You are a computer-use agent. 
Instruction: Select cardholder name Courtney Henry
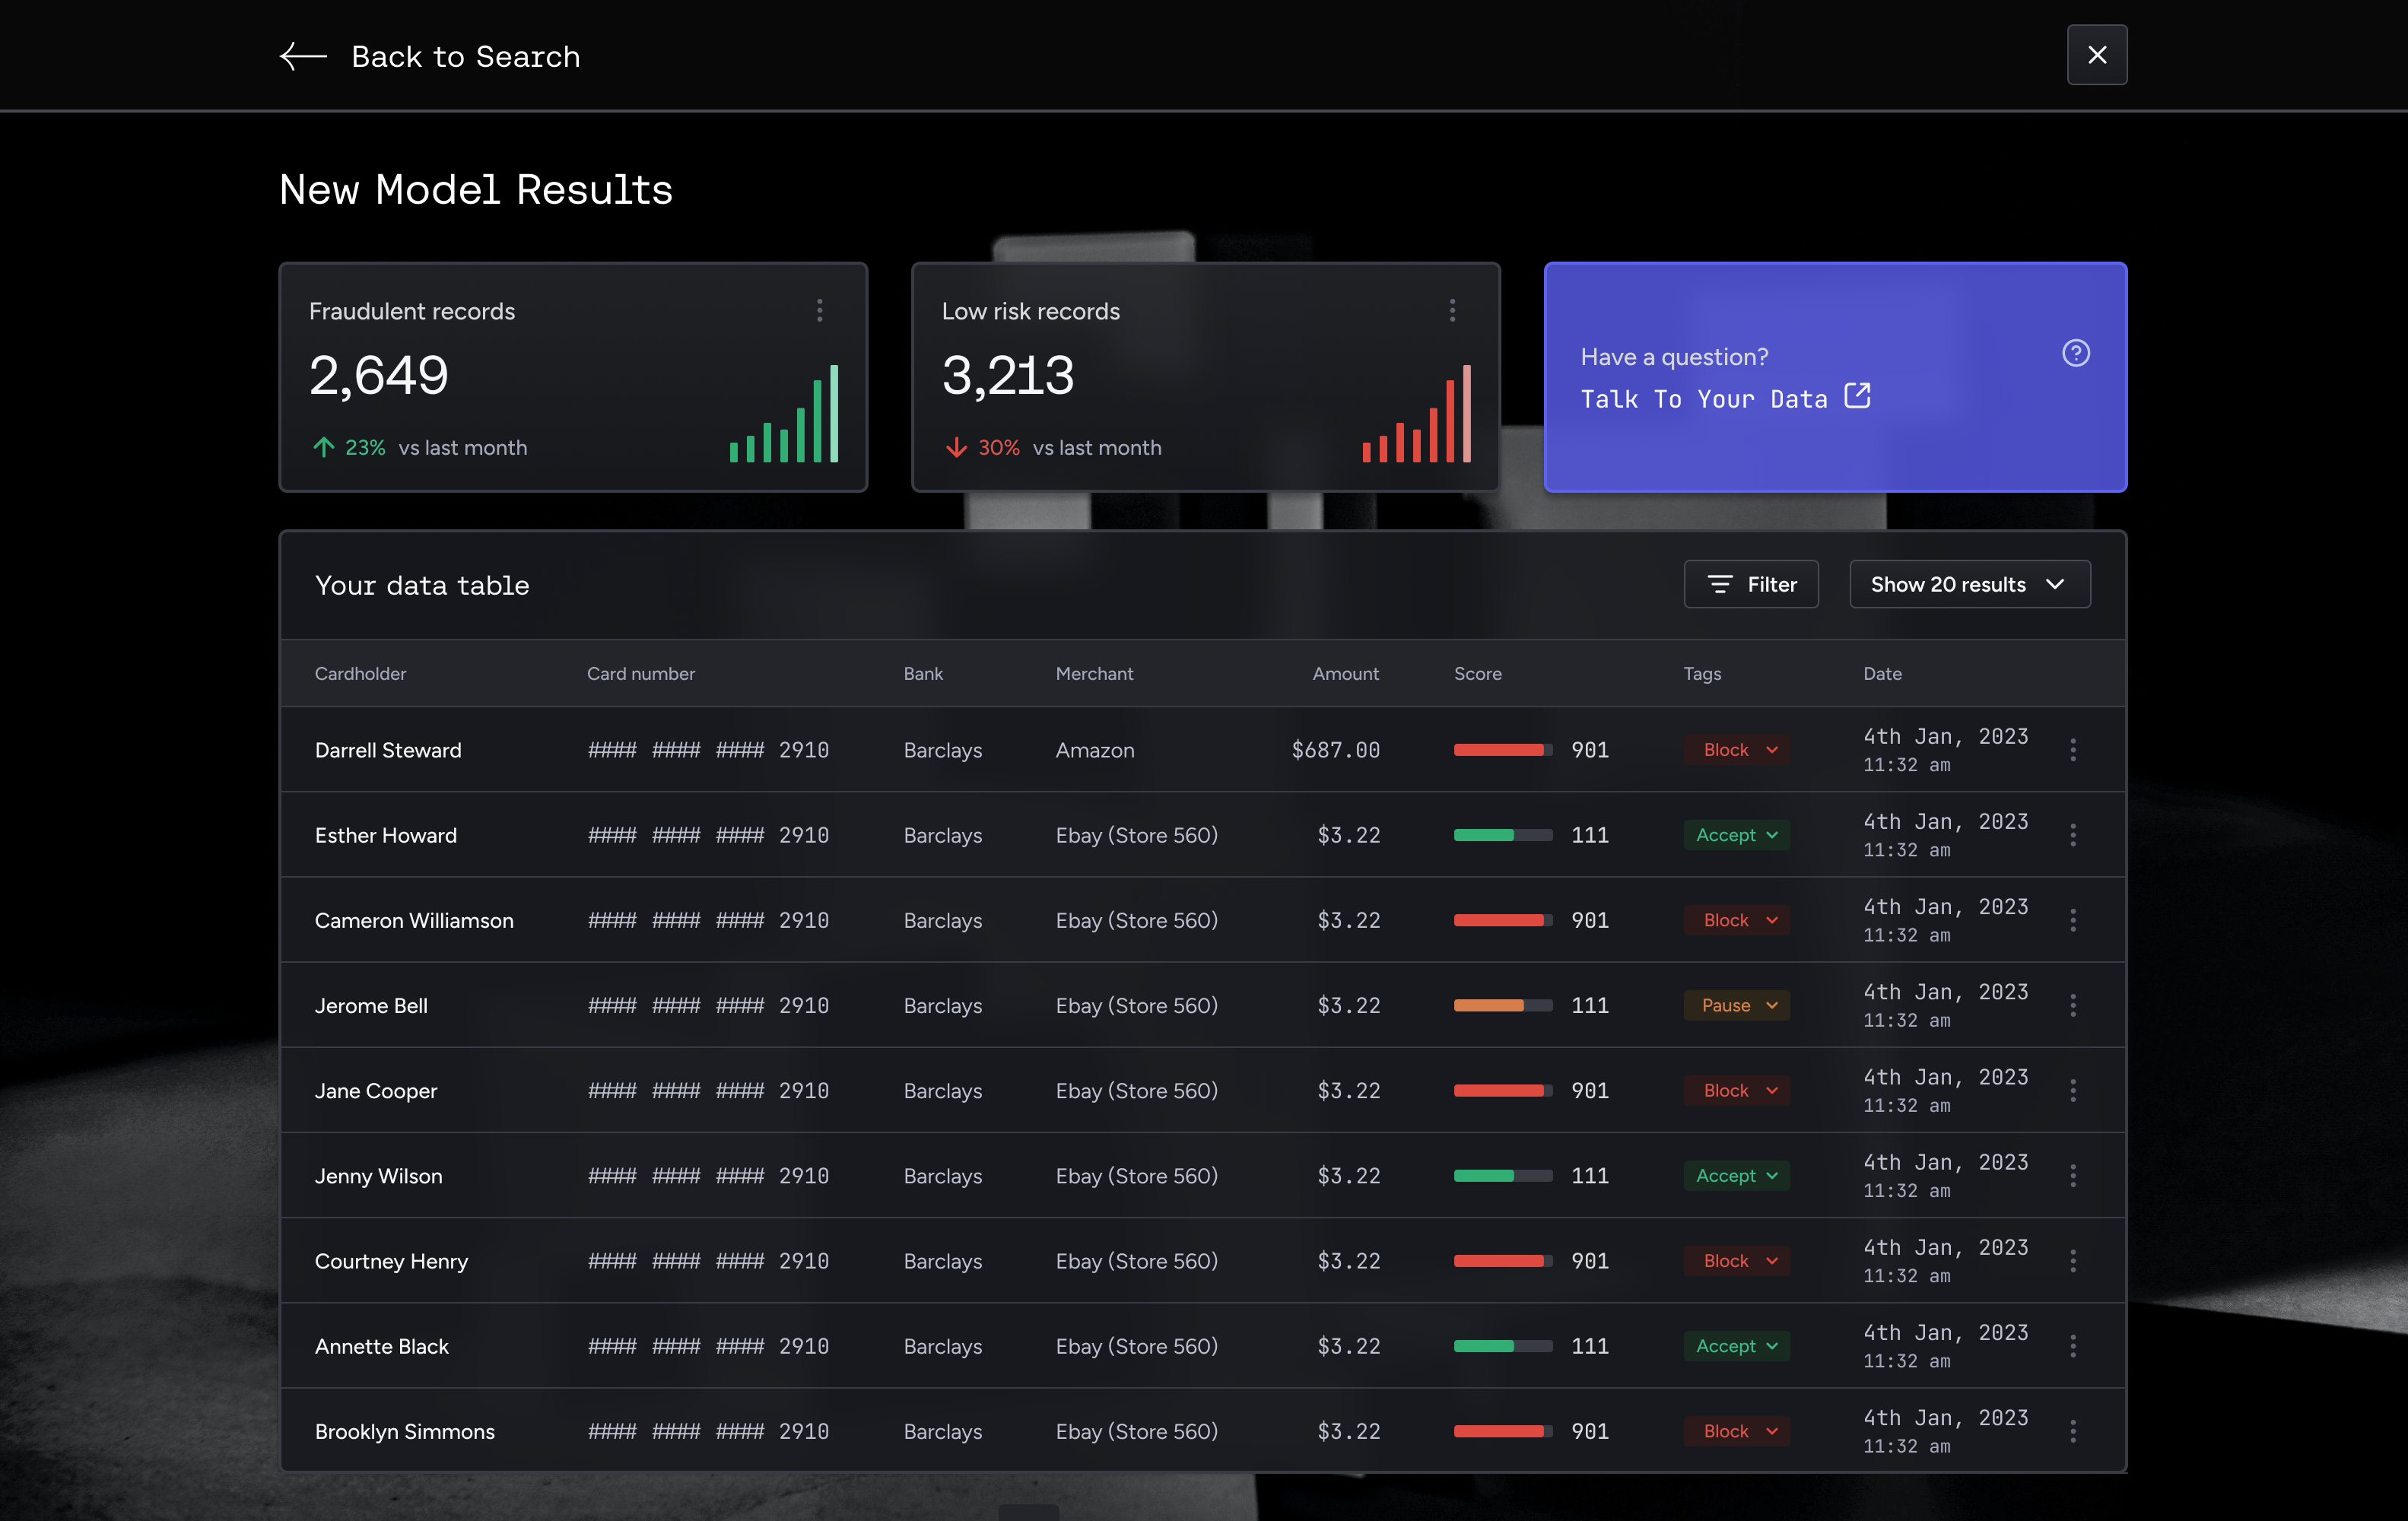(x=391, y=1261)
